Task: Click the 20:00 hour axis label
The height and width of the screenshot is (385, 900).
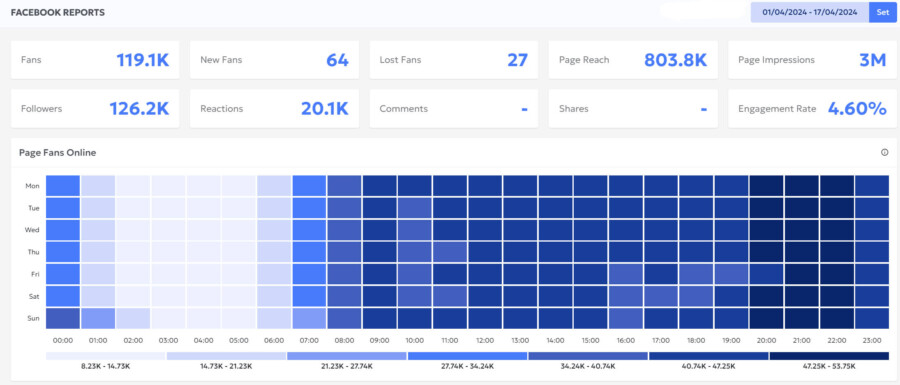Action: (766, 340)
